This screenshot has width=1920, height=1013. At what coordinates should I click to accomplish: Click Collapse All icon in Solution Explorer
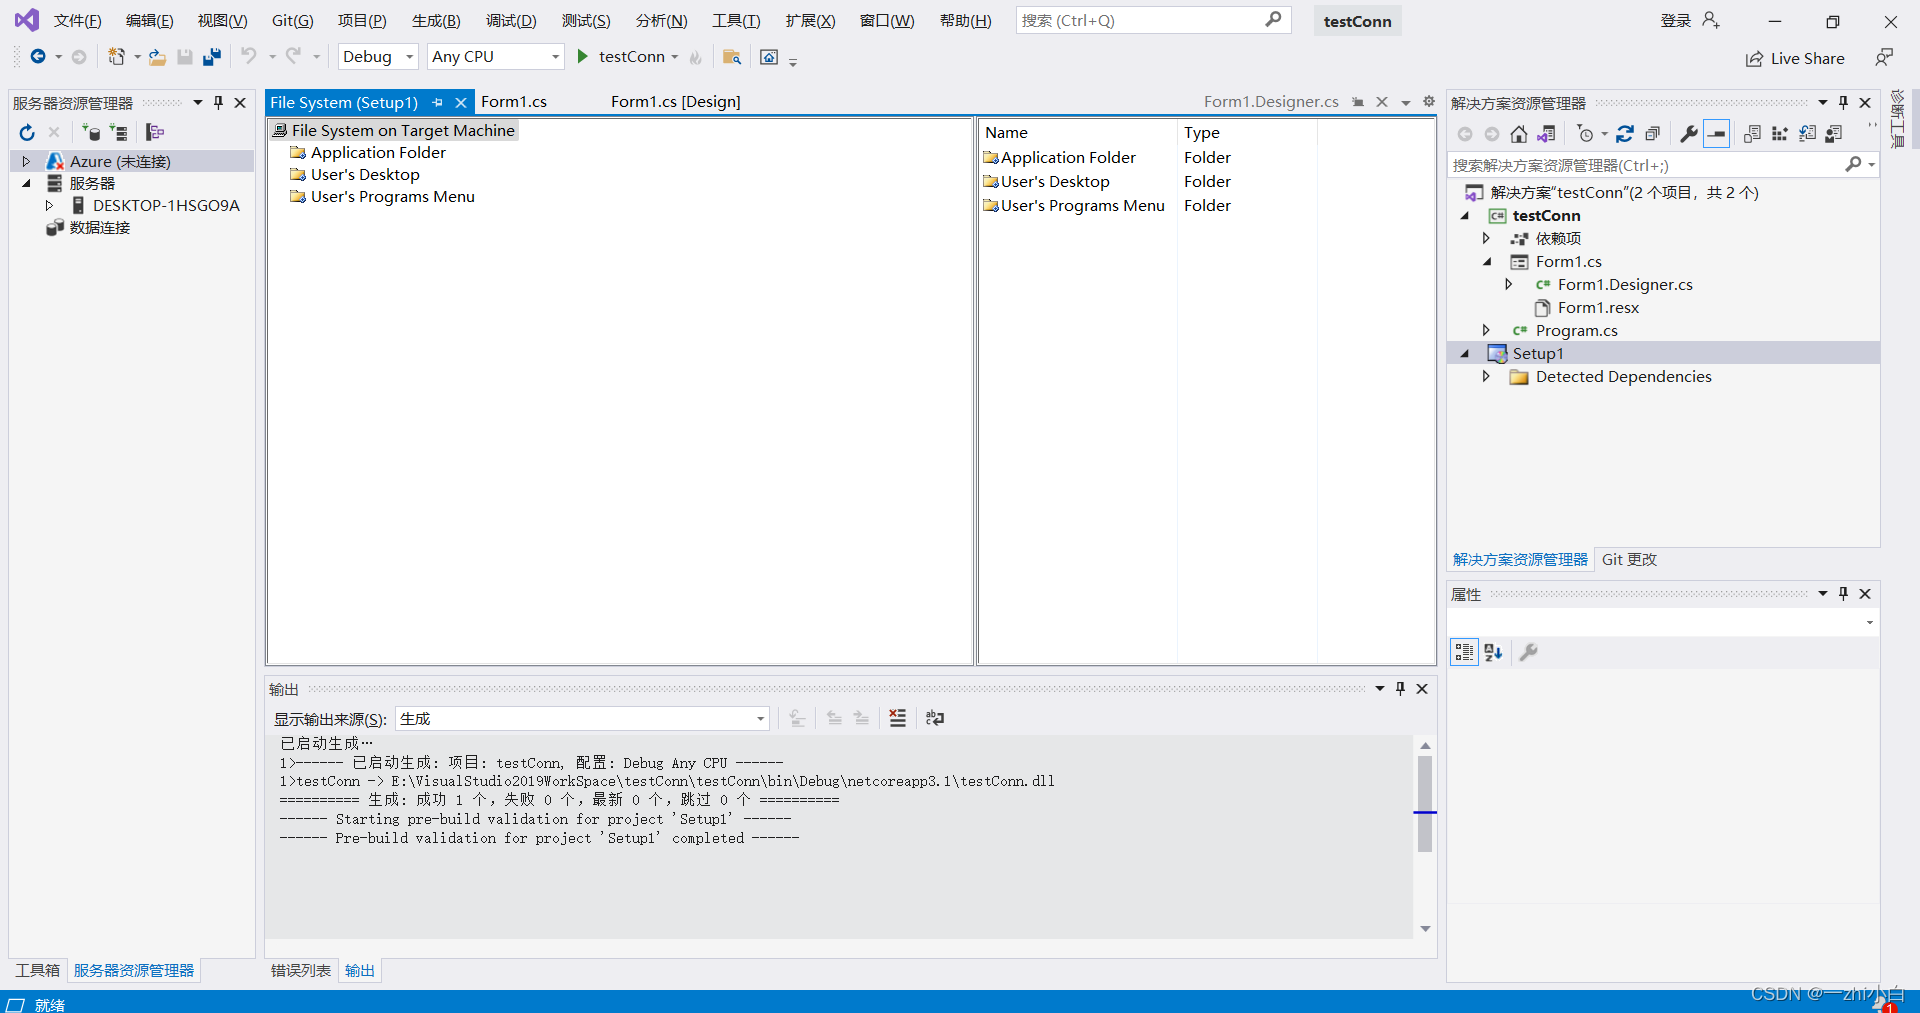1653,134
